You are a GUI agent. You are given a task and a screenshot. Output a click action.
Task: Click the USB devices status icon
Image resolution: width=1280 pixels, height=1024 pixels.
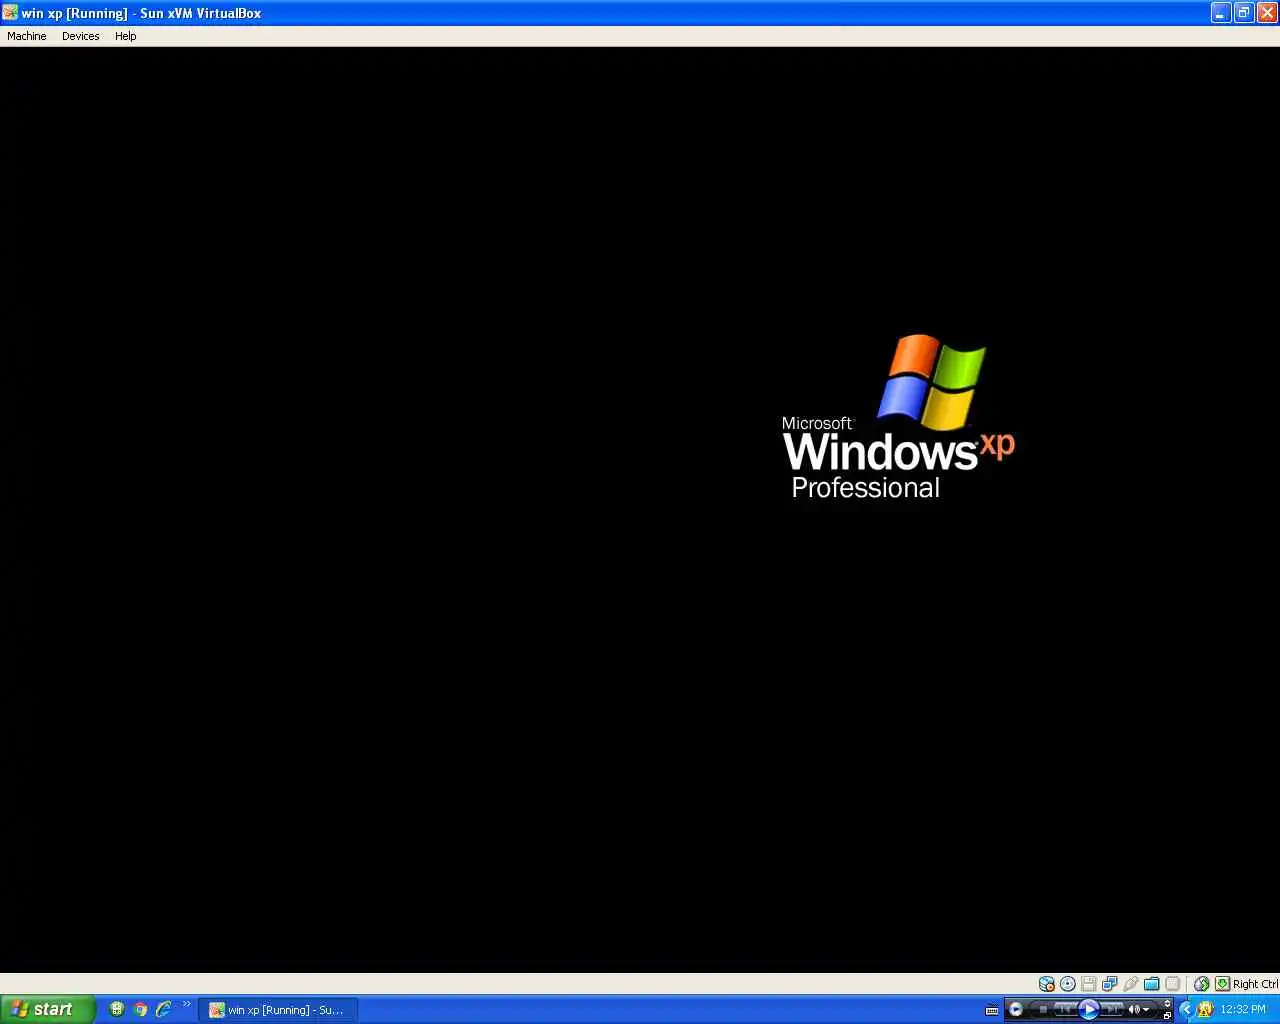pyautogui.click(x=1131, y=984)
